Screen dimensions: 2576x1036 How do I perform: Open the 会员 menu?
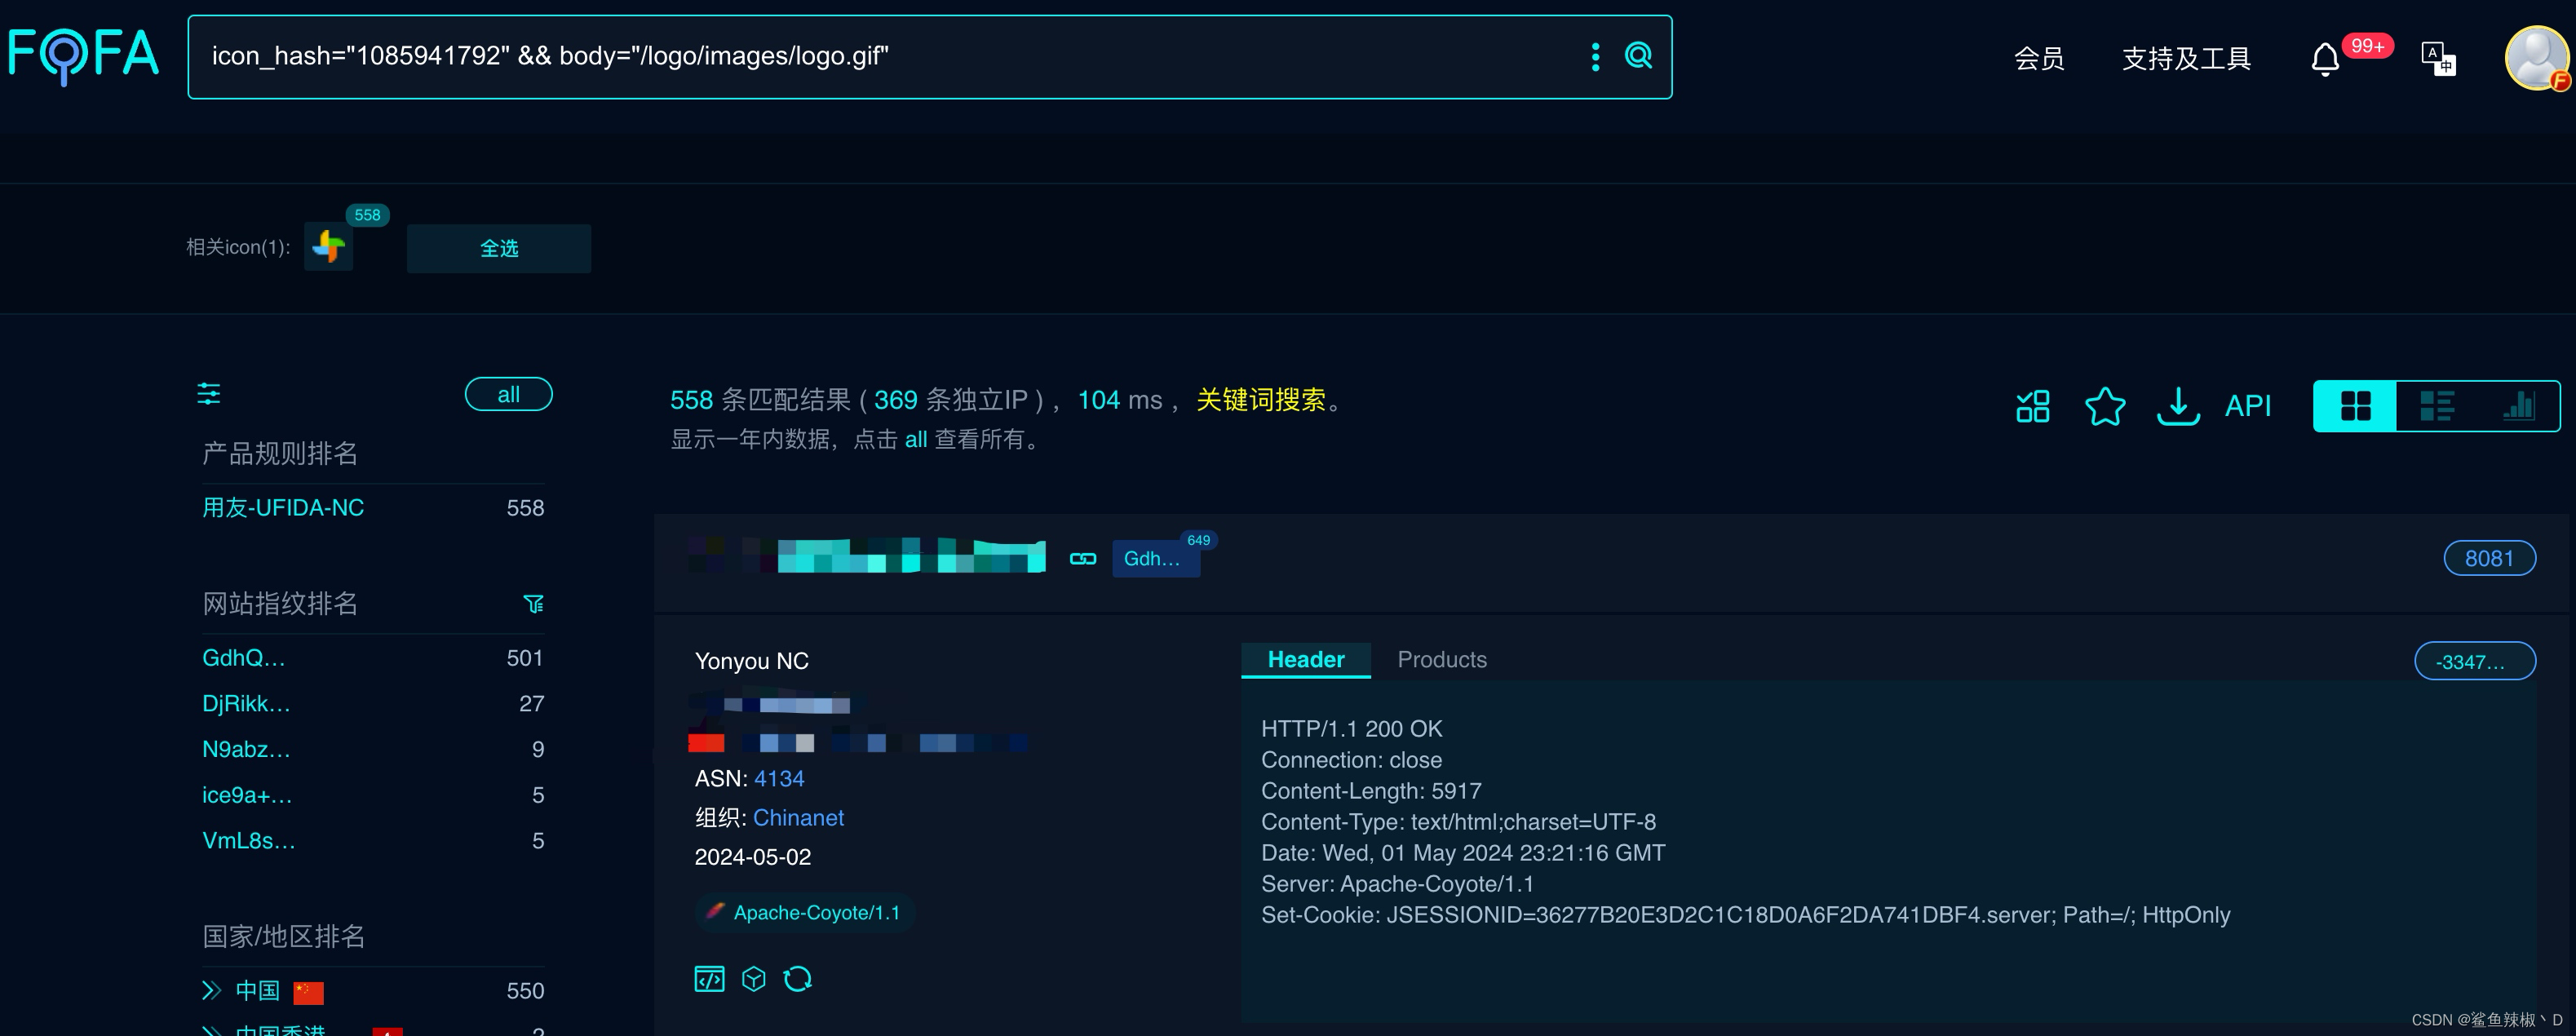click(x=2039, y=58)
